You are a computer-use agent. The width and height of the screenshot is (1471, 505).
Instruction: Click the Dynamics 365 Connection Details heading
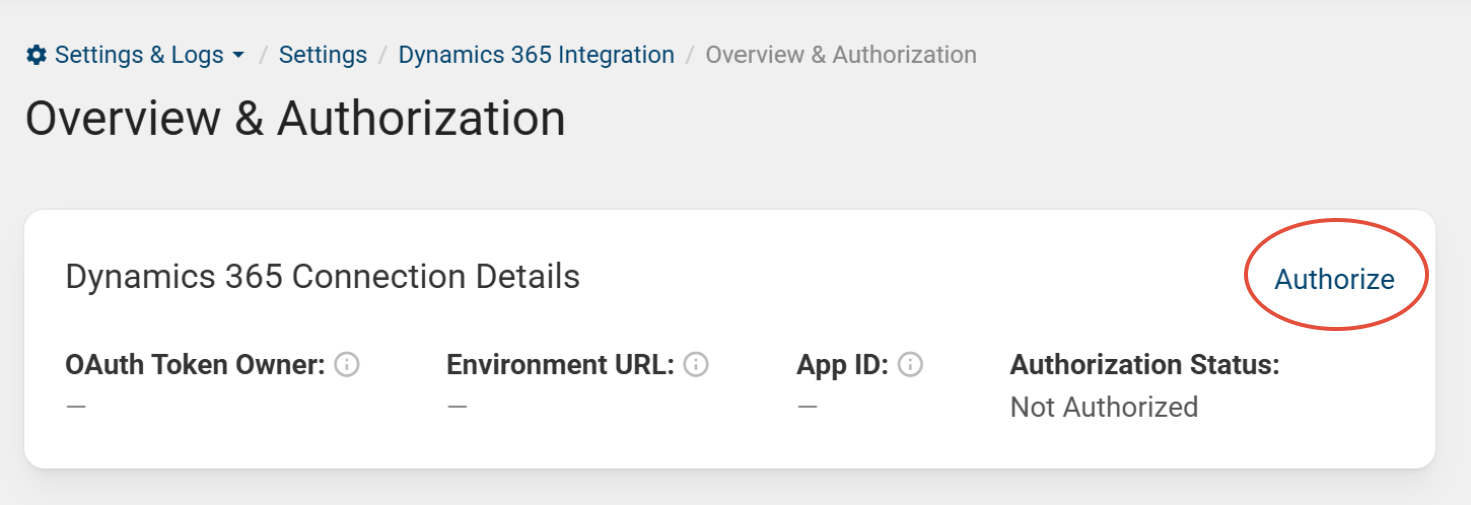pos(323,276)
